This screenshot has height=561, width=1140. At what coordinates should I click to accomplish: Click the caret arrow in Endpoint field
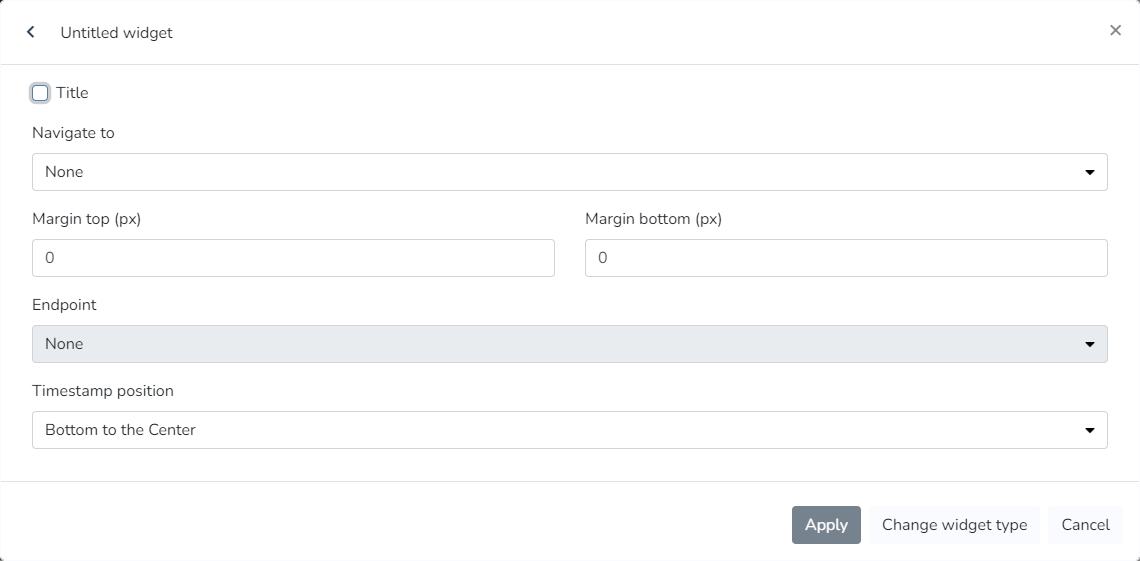pos(1089,344)
